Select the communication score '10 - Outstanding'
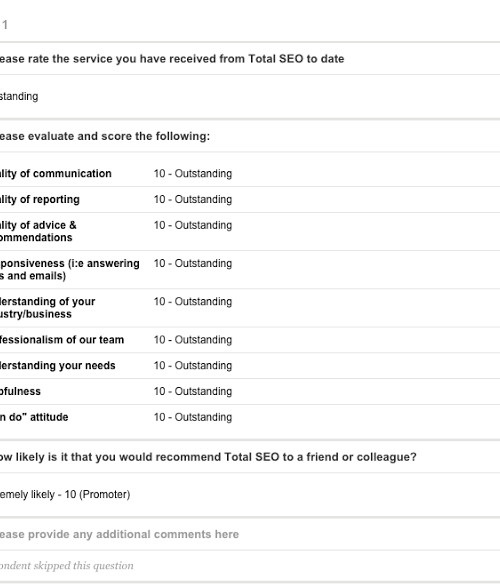500x587 pixels. [x=193, y=174]
